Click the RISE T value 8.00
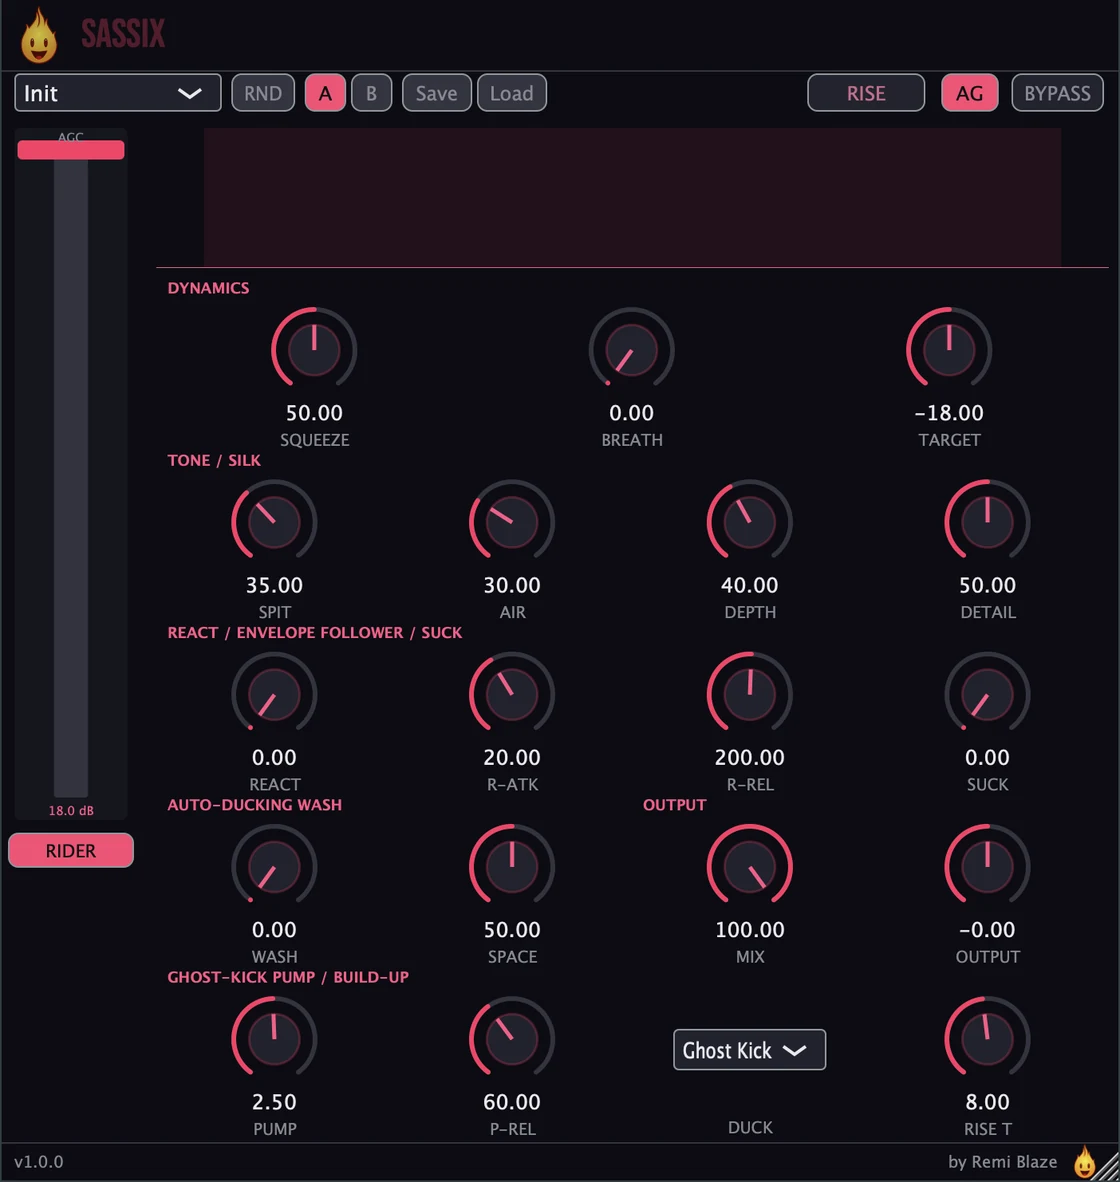1120x1182 pixels. pyautogui.click(x=987, y=1102)
